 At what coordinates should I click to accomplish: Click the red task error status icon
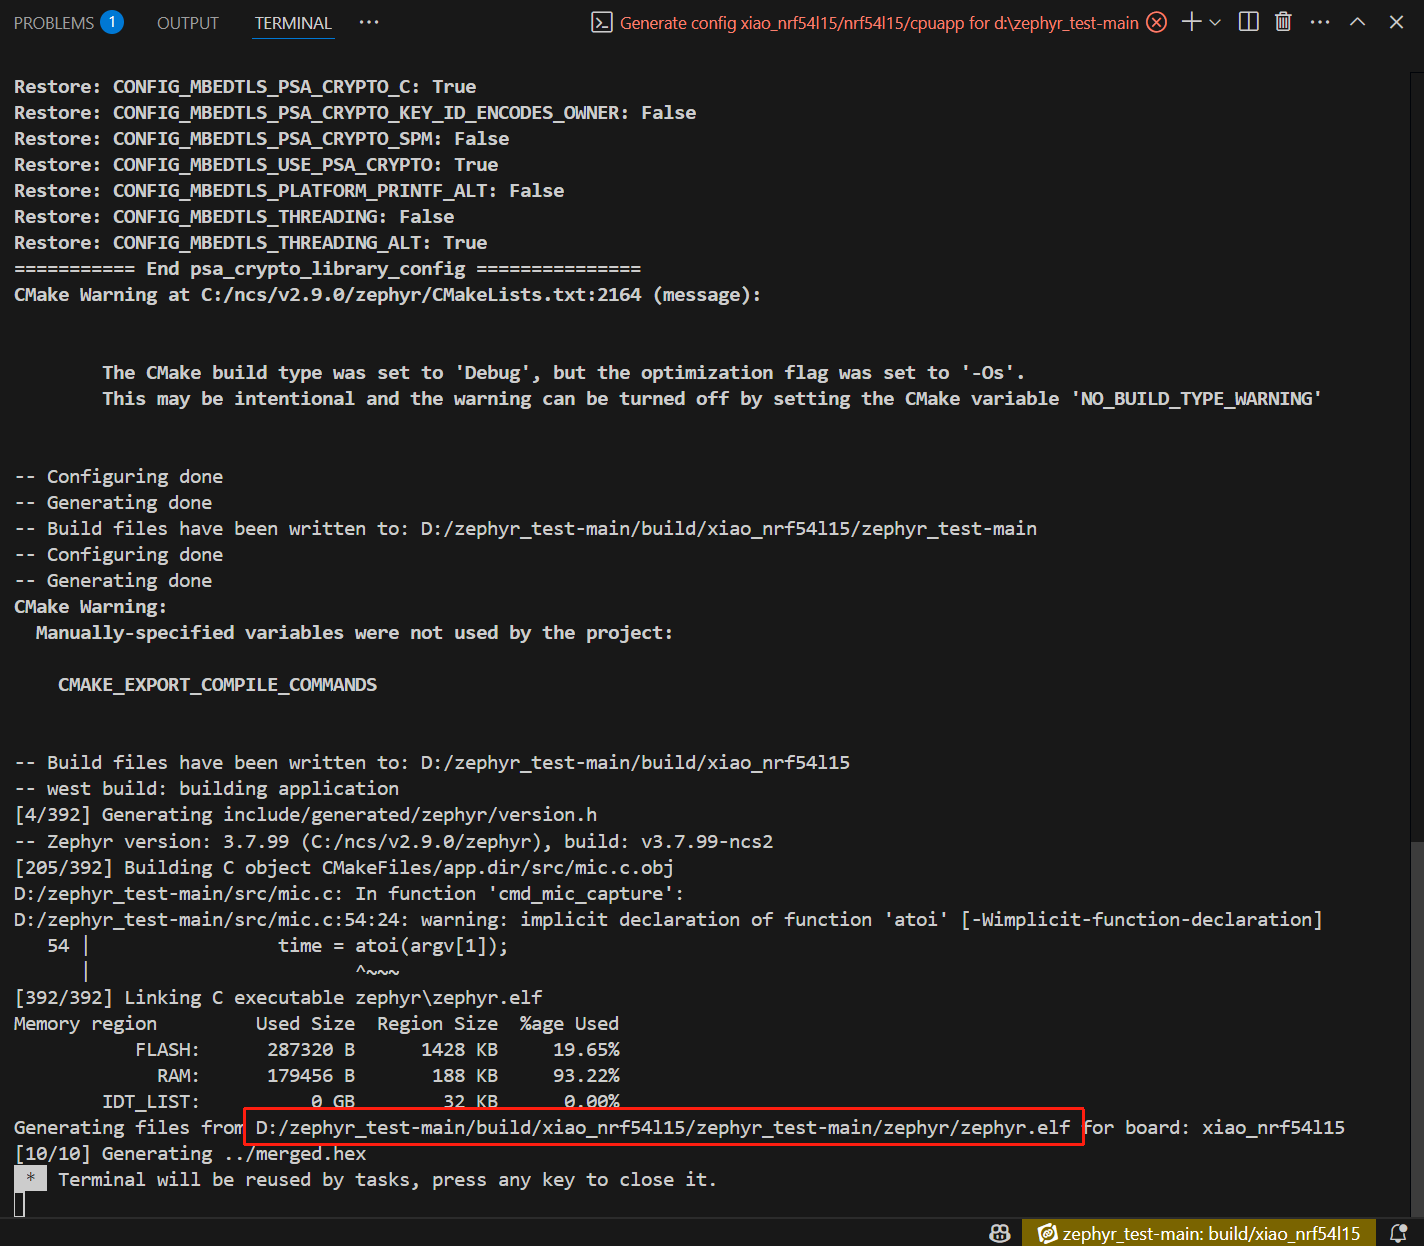pos(1156,22)
